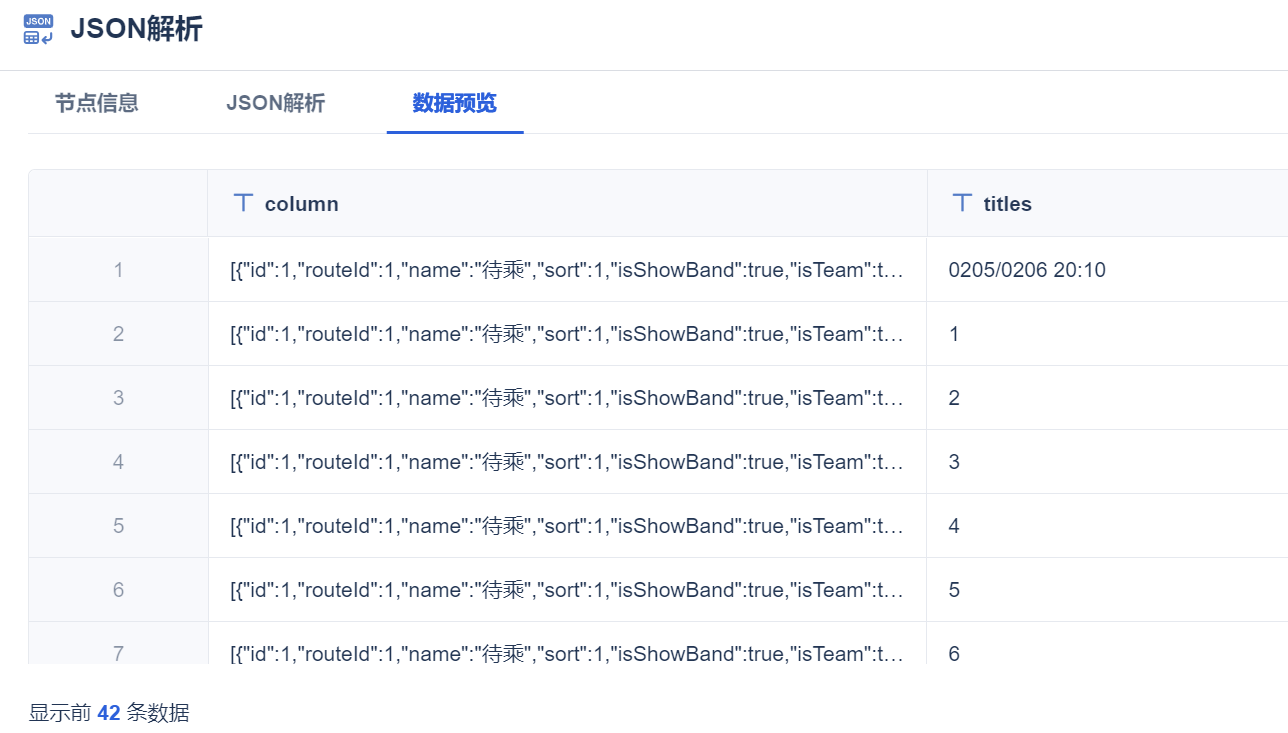The width and height of the screenshot is (1288, 733).
Task: Click the titles cell in row 5
Action: point(954,526)
